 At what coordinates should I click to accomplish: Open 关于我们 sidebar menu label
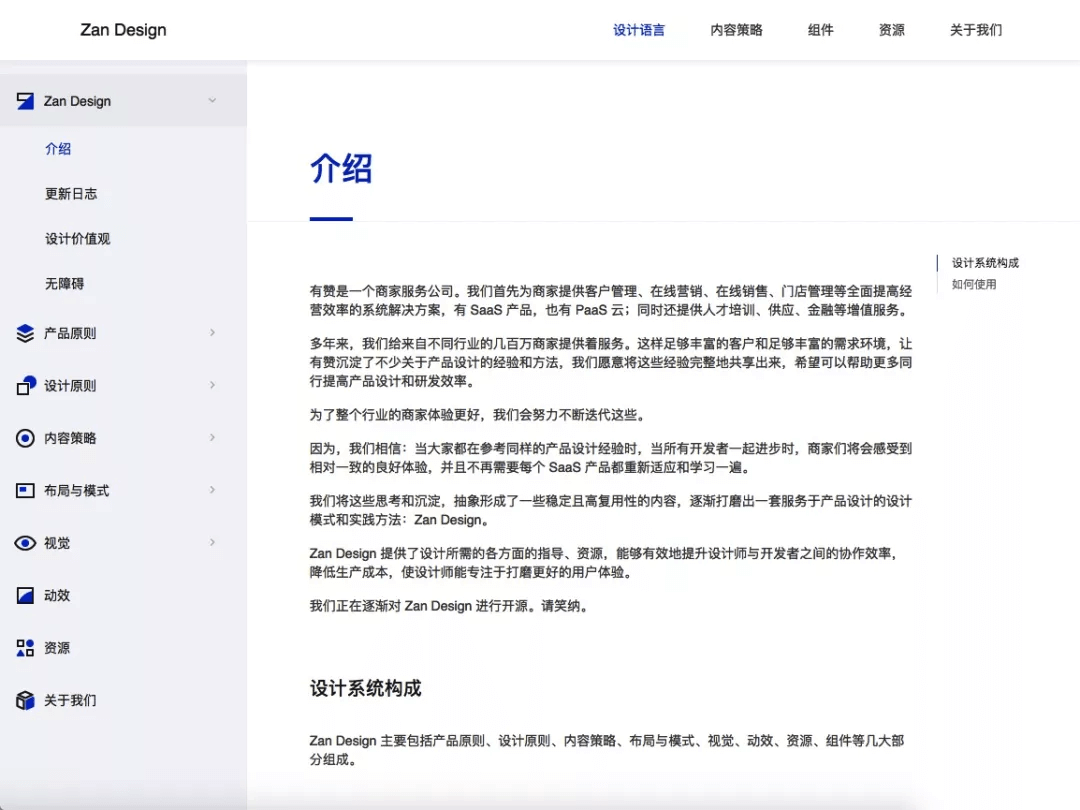coord(70,700)
